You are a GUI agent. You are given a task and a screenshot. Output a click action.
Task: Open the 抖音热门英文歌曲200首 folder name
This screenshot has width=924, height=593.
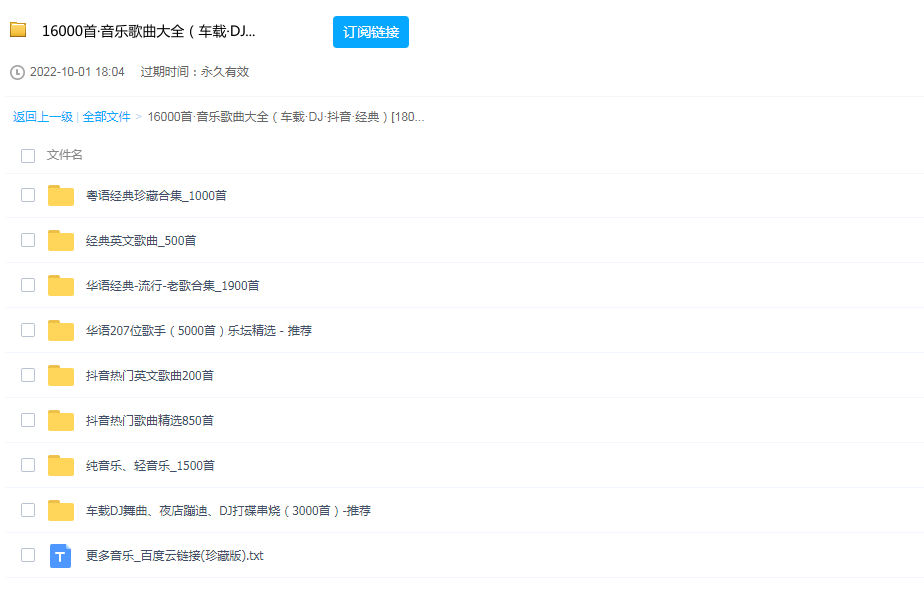click(x=150, y=375)
